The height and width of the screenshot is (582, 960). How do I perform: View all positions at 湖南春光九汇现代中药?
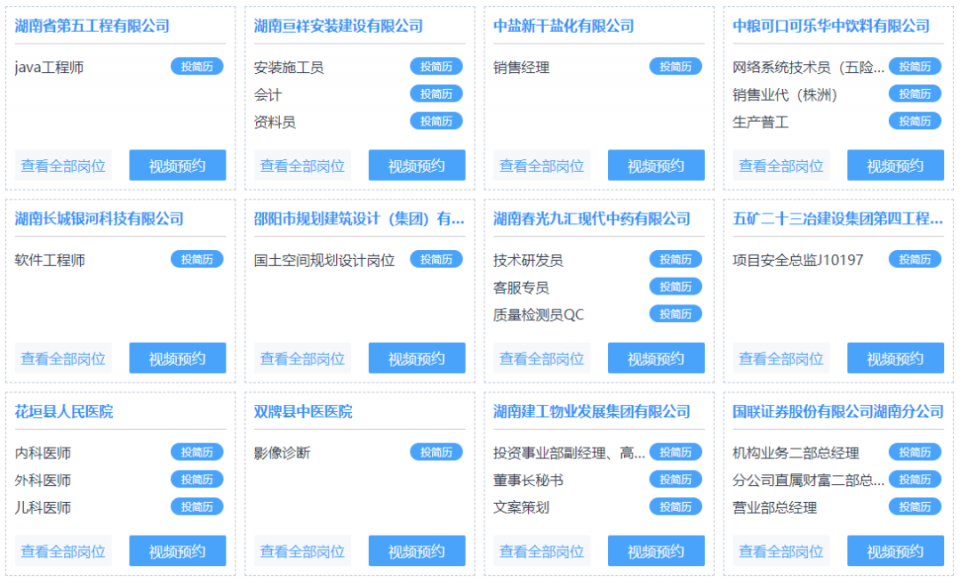(x=542, y=358)
